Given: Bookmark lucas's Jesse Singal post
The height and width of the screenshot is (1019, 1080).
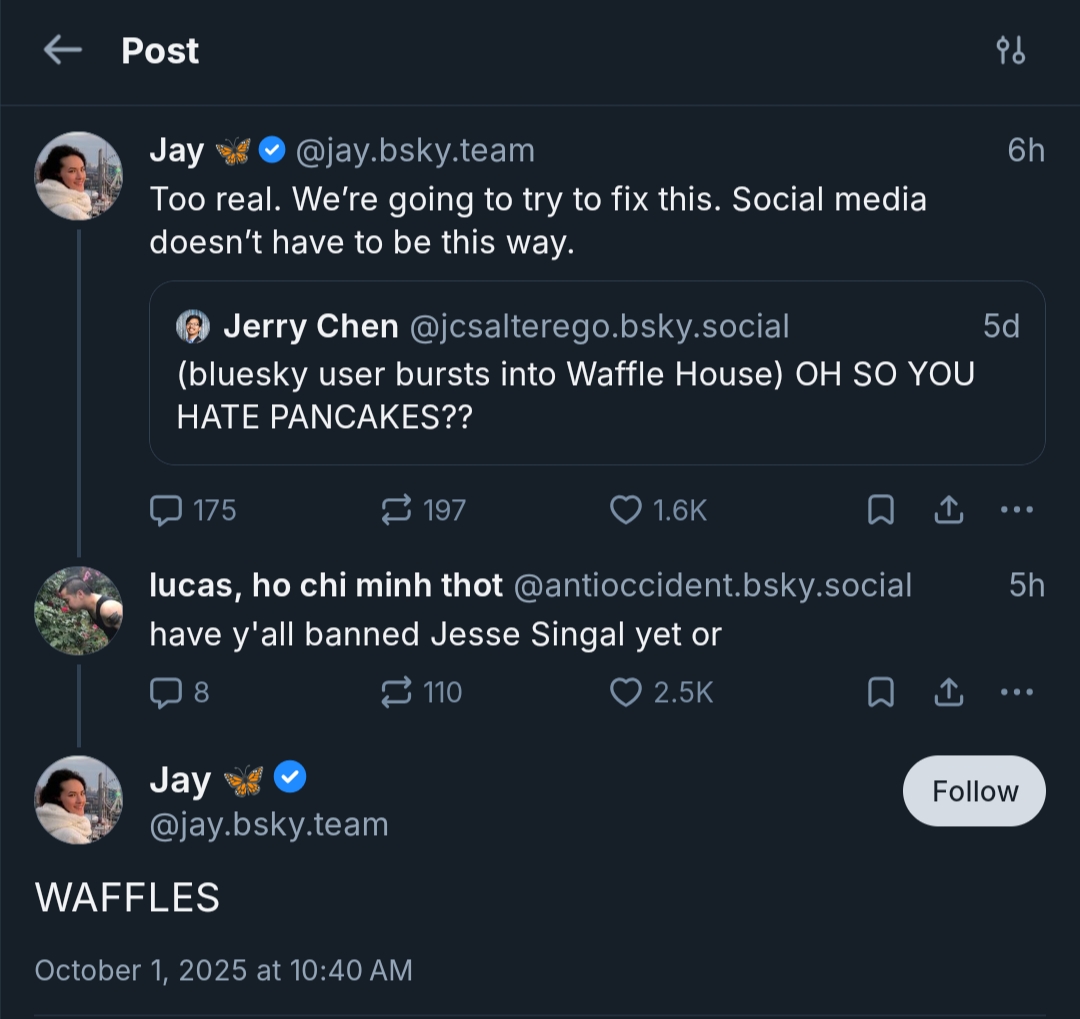Looking at the screenshot, I should click(x=880, y=692).
